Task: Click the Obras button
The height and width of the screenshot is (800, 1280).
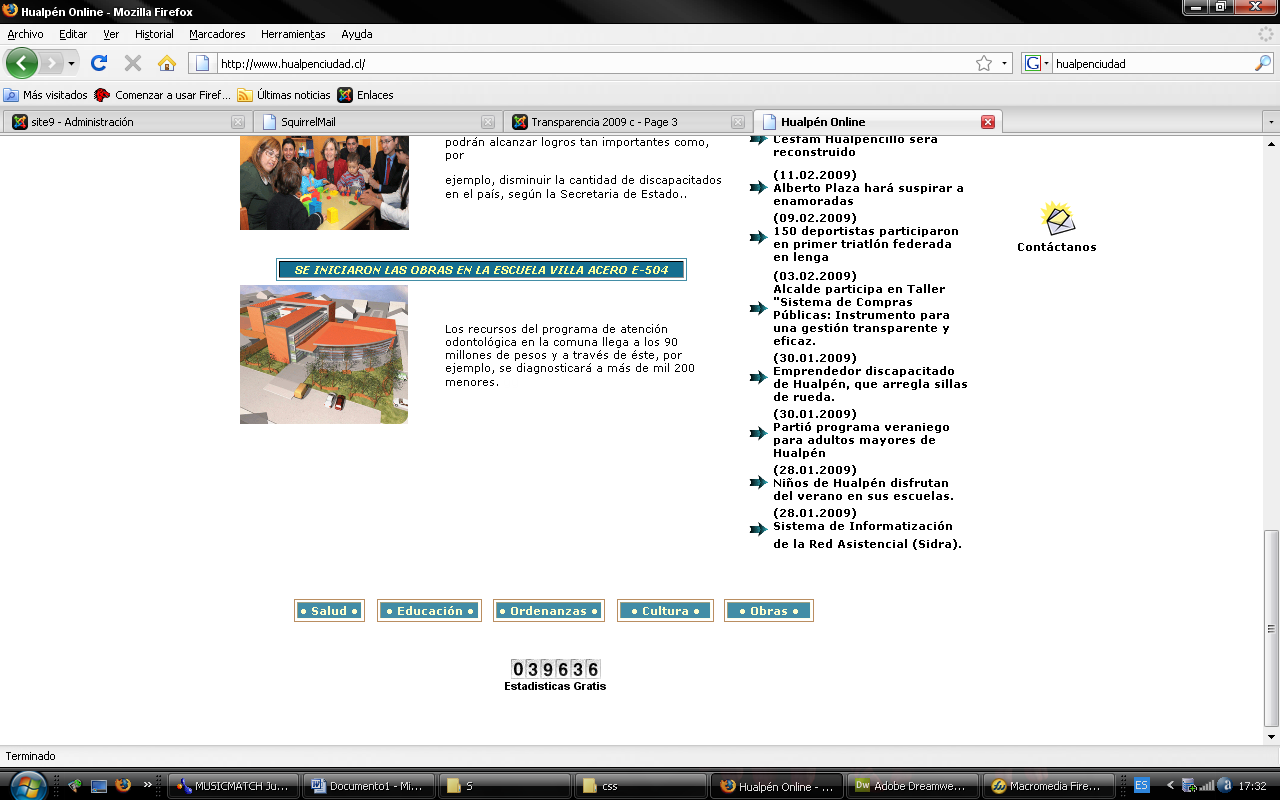Action: tap(769, 611)
